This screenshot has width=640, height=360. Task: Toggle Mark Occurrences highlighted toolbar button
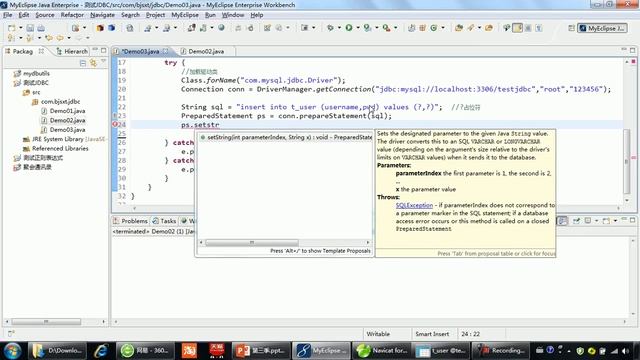(518, 28)
